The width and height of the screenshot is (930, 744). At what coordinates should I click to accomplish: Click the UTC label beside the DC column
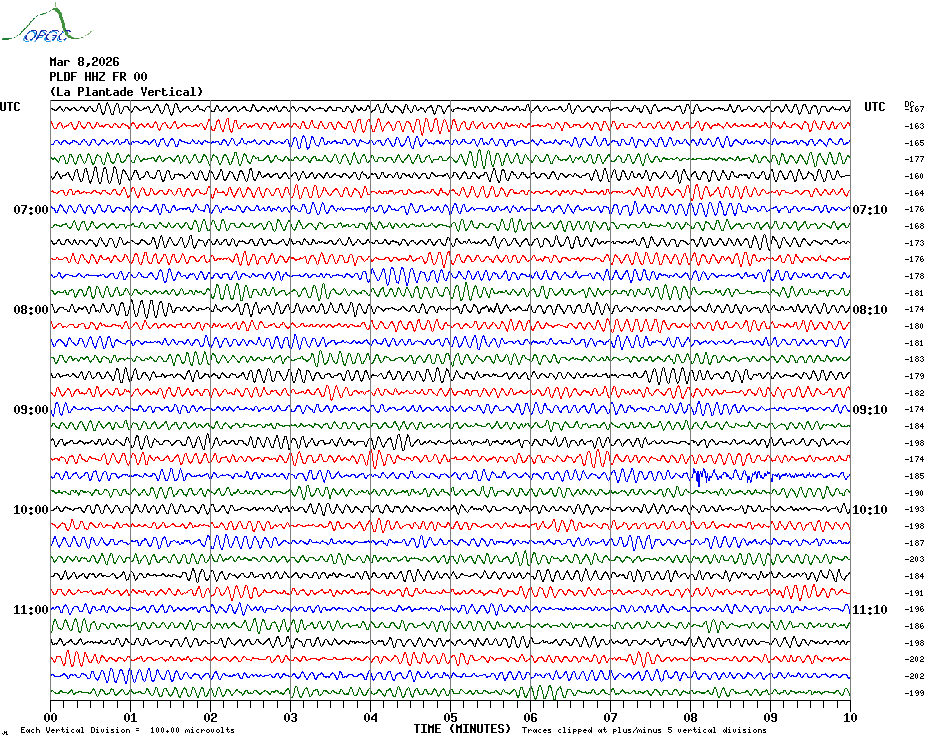(874, 107)
